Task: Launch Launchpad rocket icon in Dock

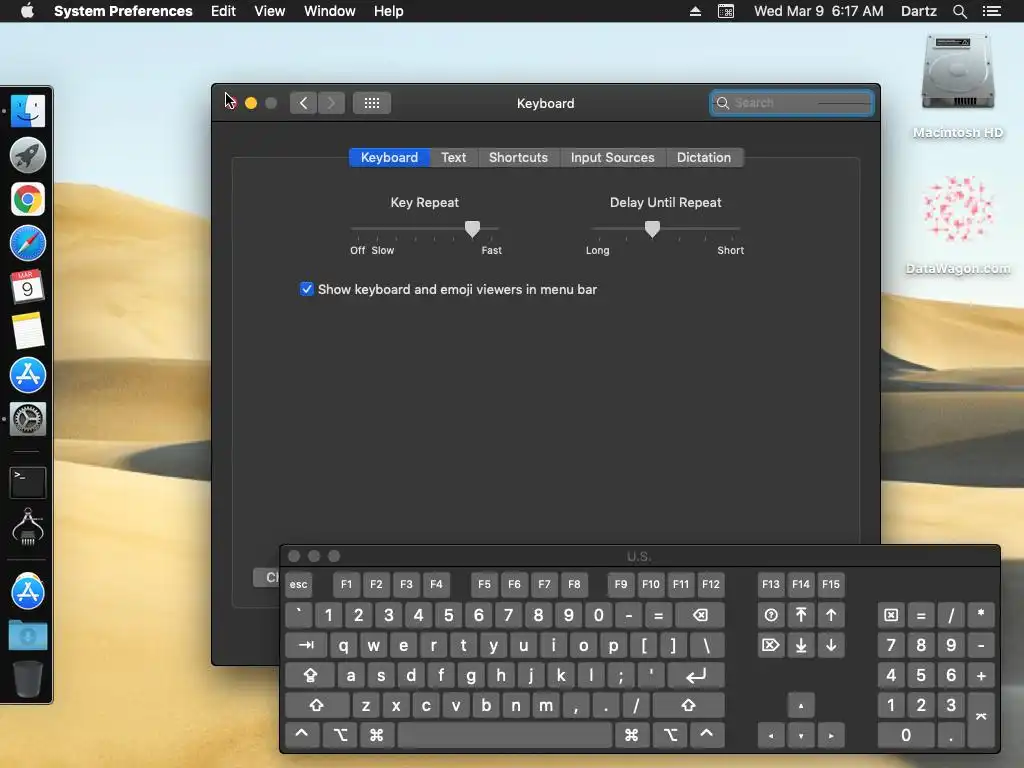Action: (27, 155)
